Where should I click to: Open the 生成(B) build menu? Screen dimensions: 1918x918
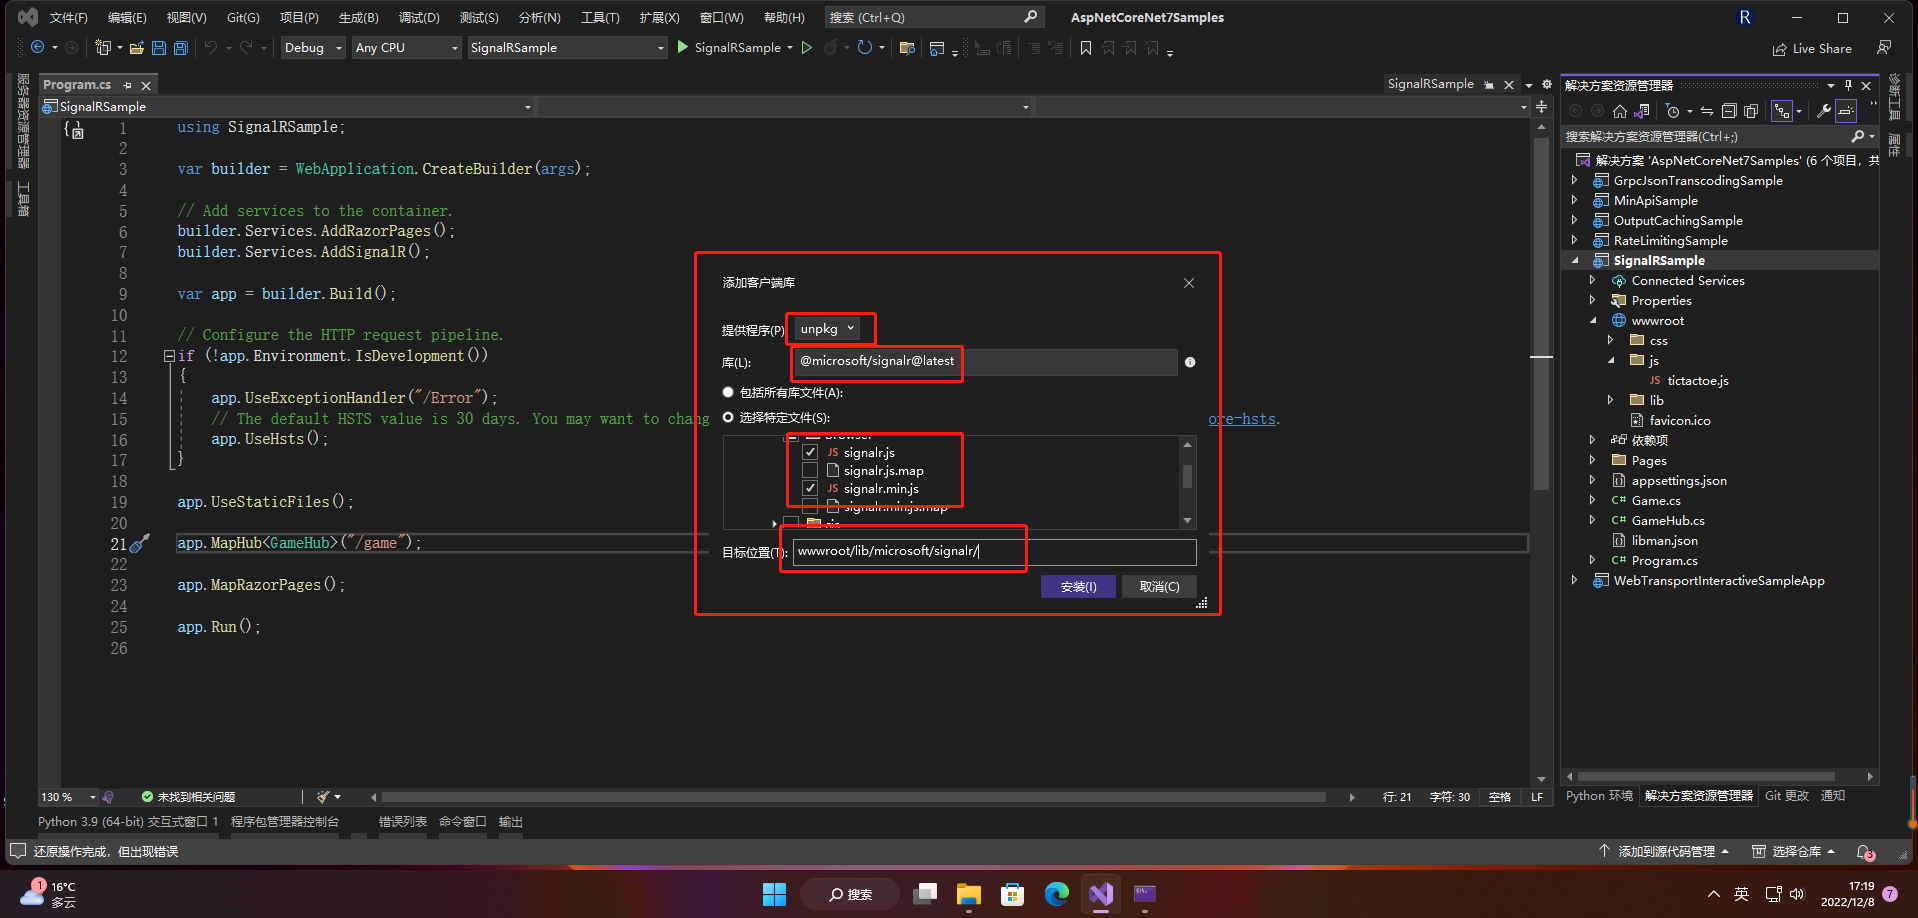(358, 17)
